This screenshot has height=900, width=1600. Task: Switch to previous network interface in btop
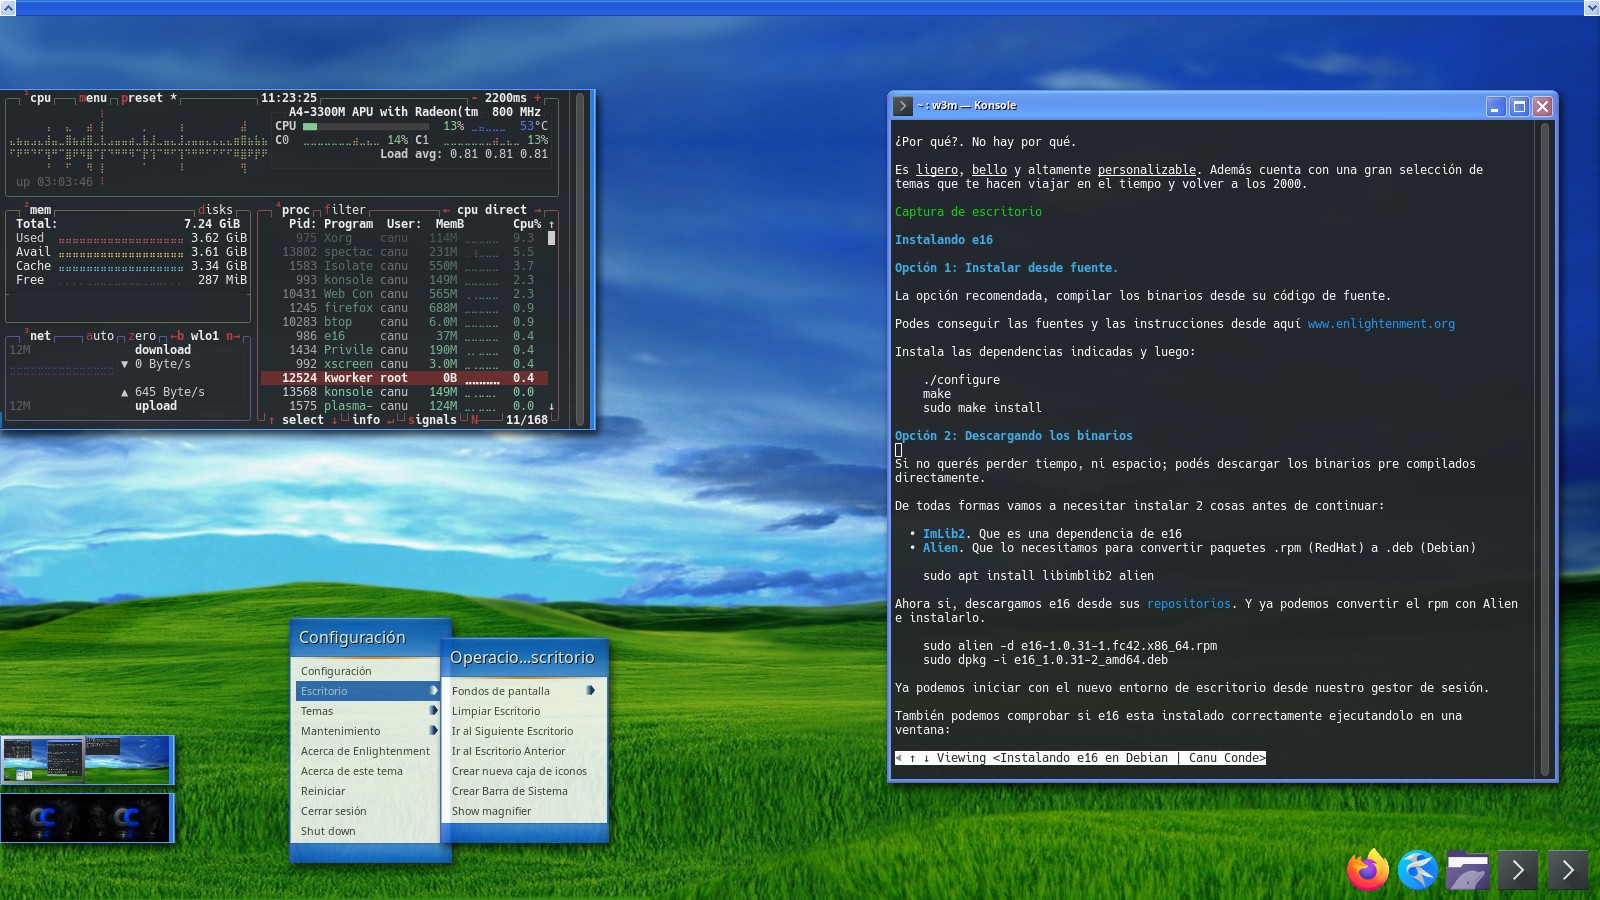pos(176,336)
